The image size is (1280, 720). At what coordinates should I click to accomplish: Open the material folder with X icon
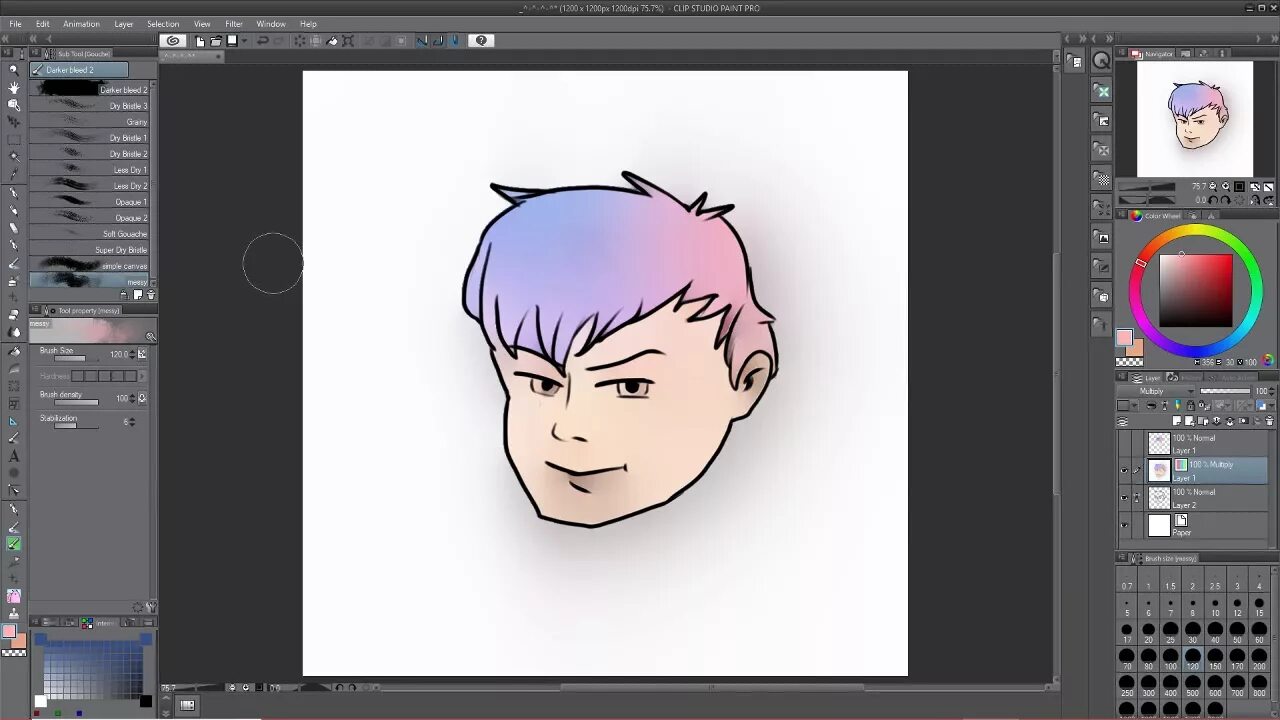click(1101, 91)
